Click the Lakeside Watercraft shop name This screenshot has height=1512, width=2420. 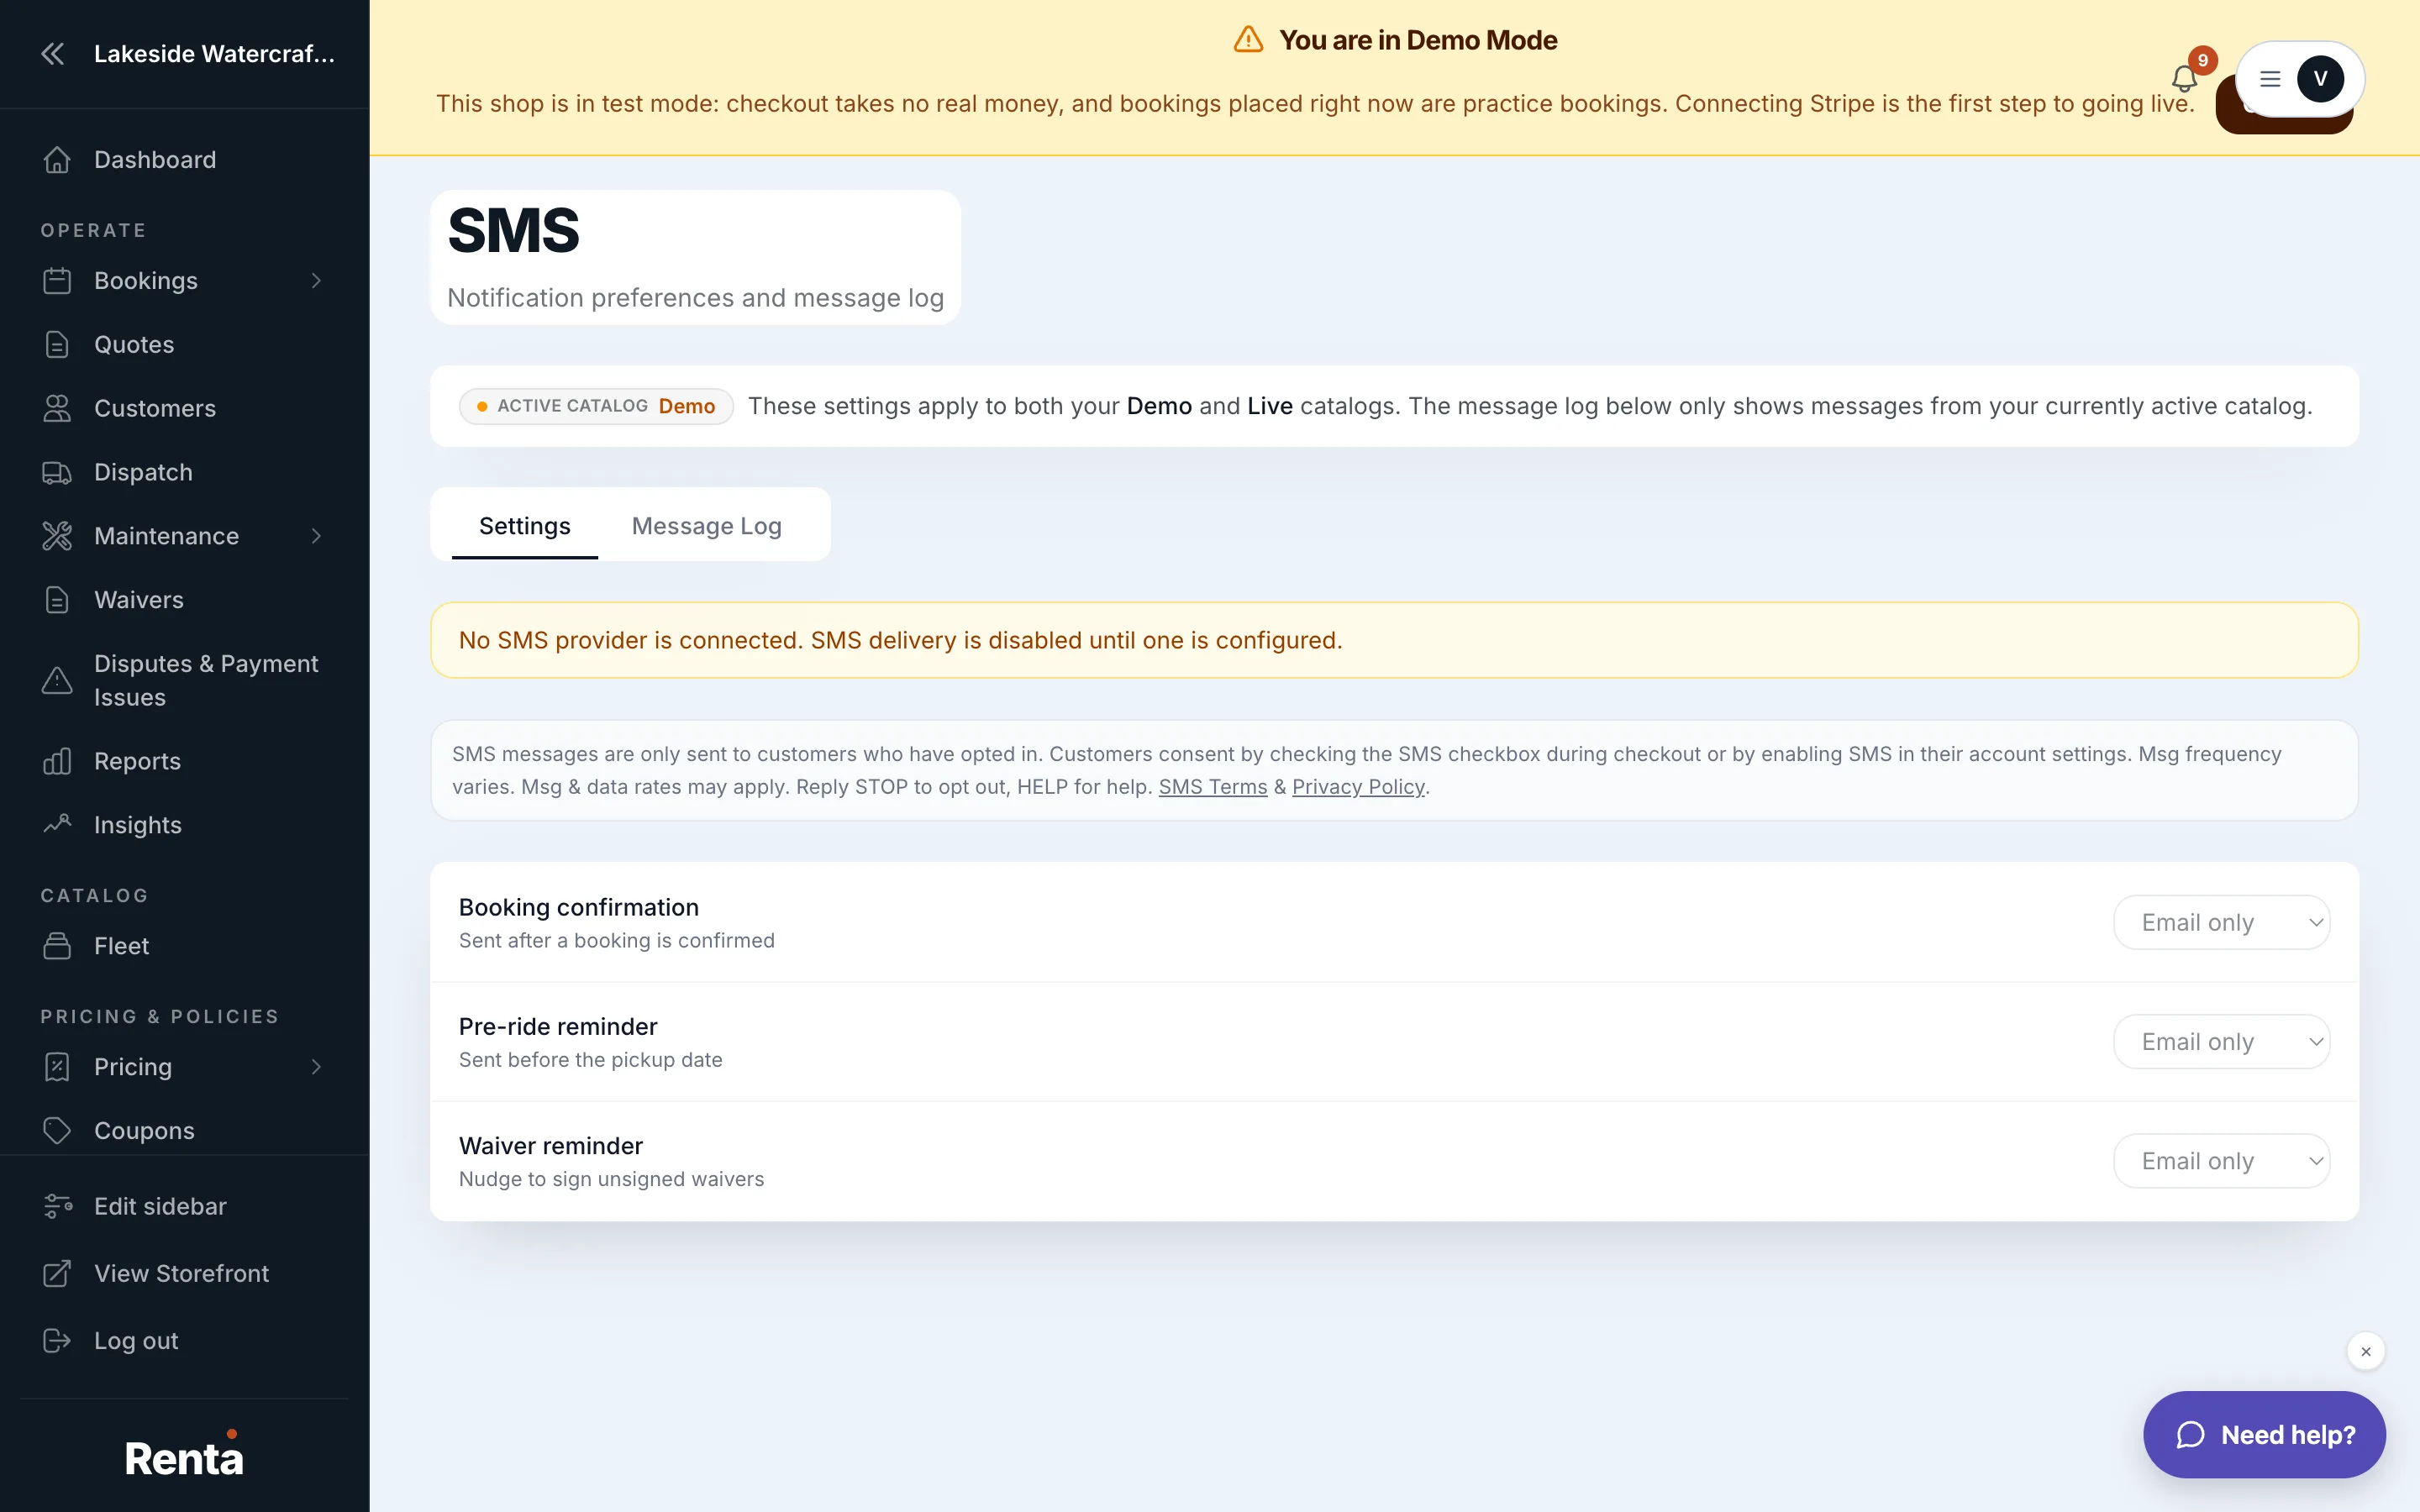point(214,54)
